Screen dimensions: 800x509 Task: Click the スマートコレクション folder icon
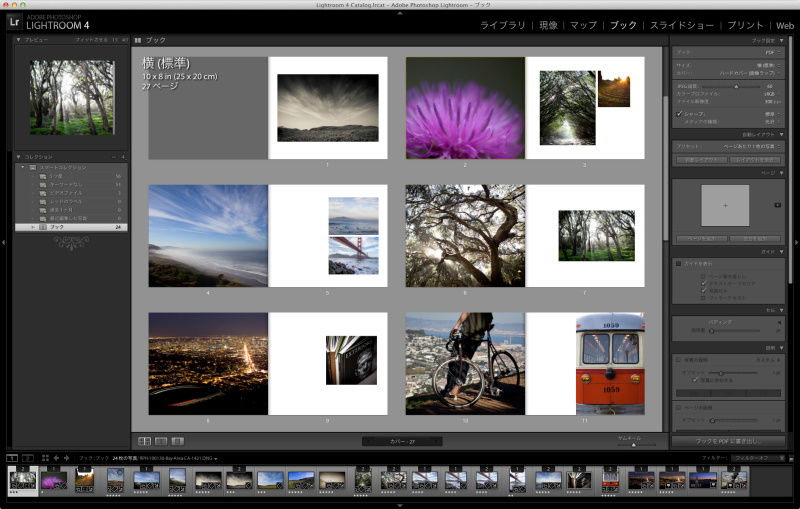[33, 167]
